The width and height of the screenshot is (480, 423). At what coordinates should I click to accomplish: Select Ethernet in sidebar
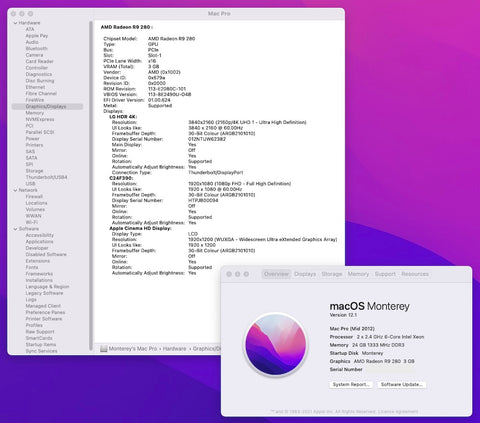point(35,87)
